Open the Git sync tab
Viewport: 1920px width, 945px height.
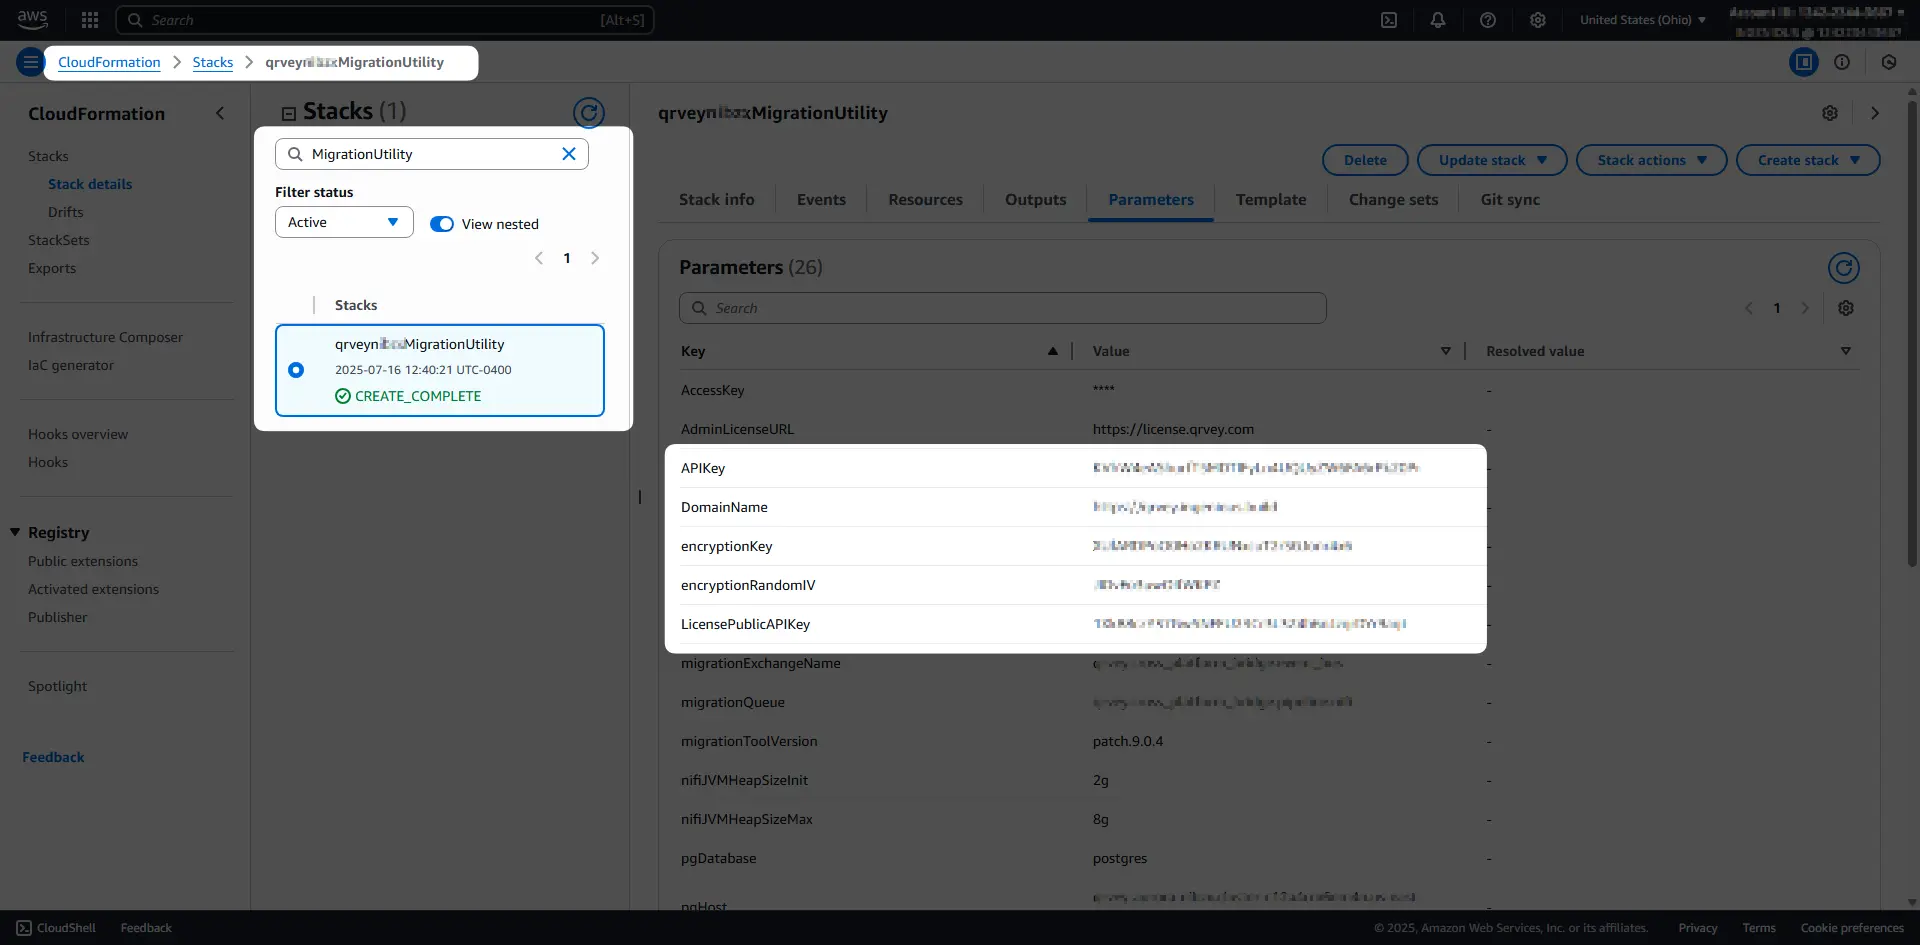click(x=1510, y=200)
